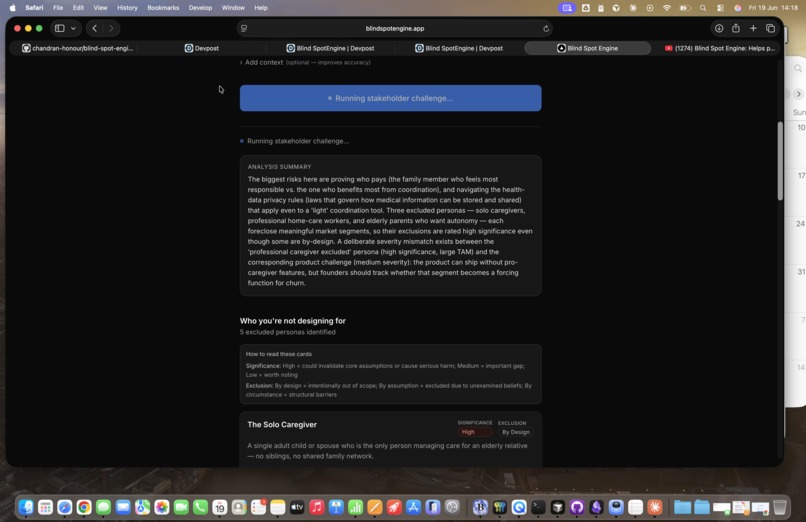Open the Bookmarks menu
Screen dimensions: 806x522
tap(163, 8)
